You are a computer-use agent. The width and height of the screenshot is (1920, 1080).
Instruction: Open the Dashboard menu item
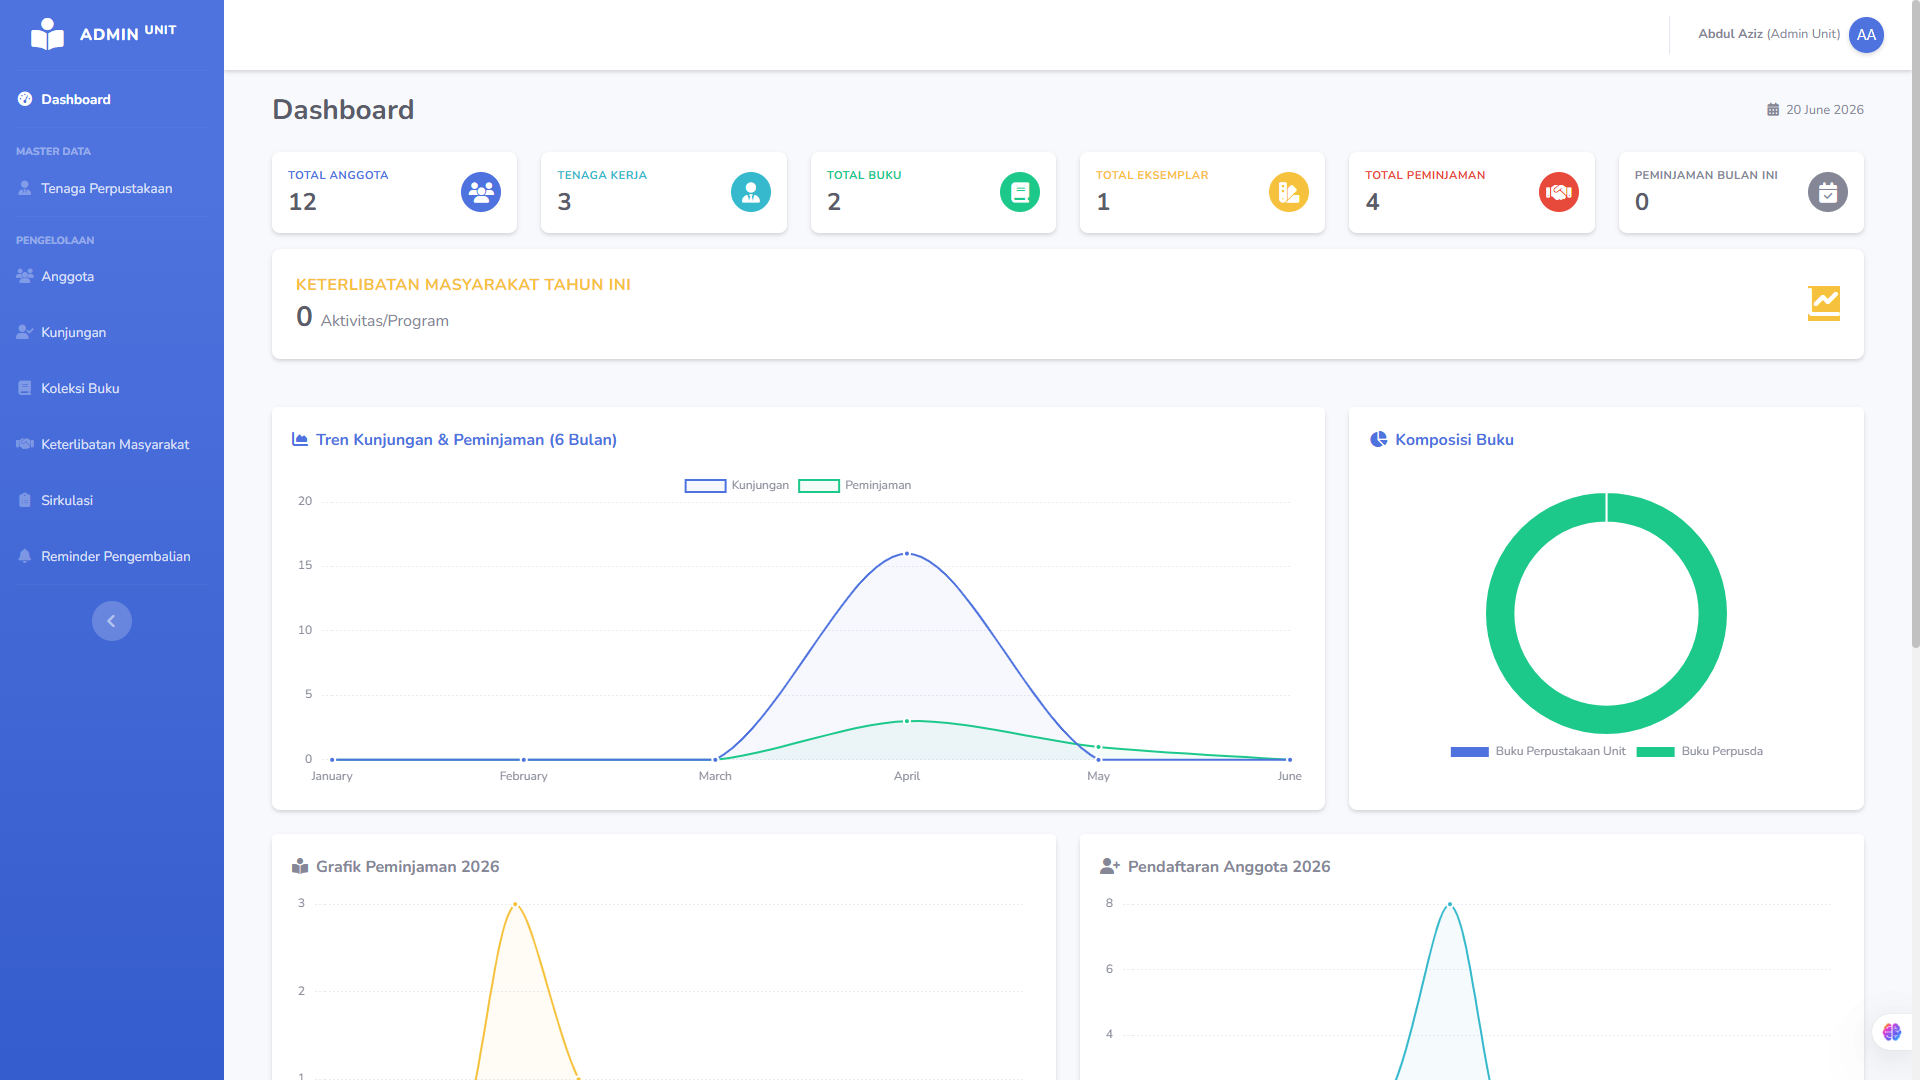[x=112, y=99]
